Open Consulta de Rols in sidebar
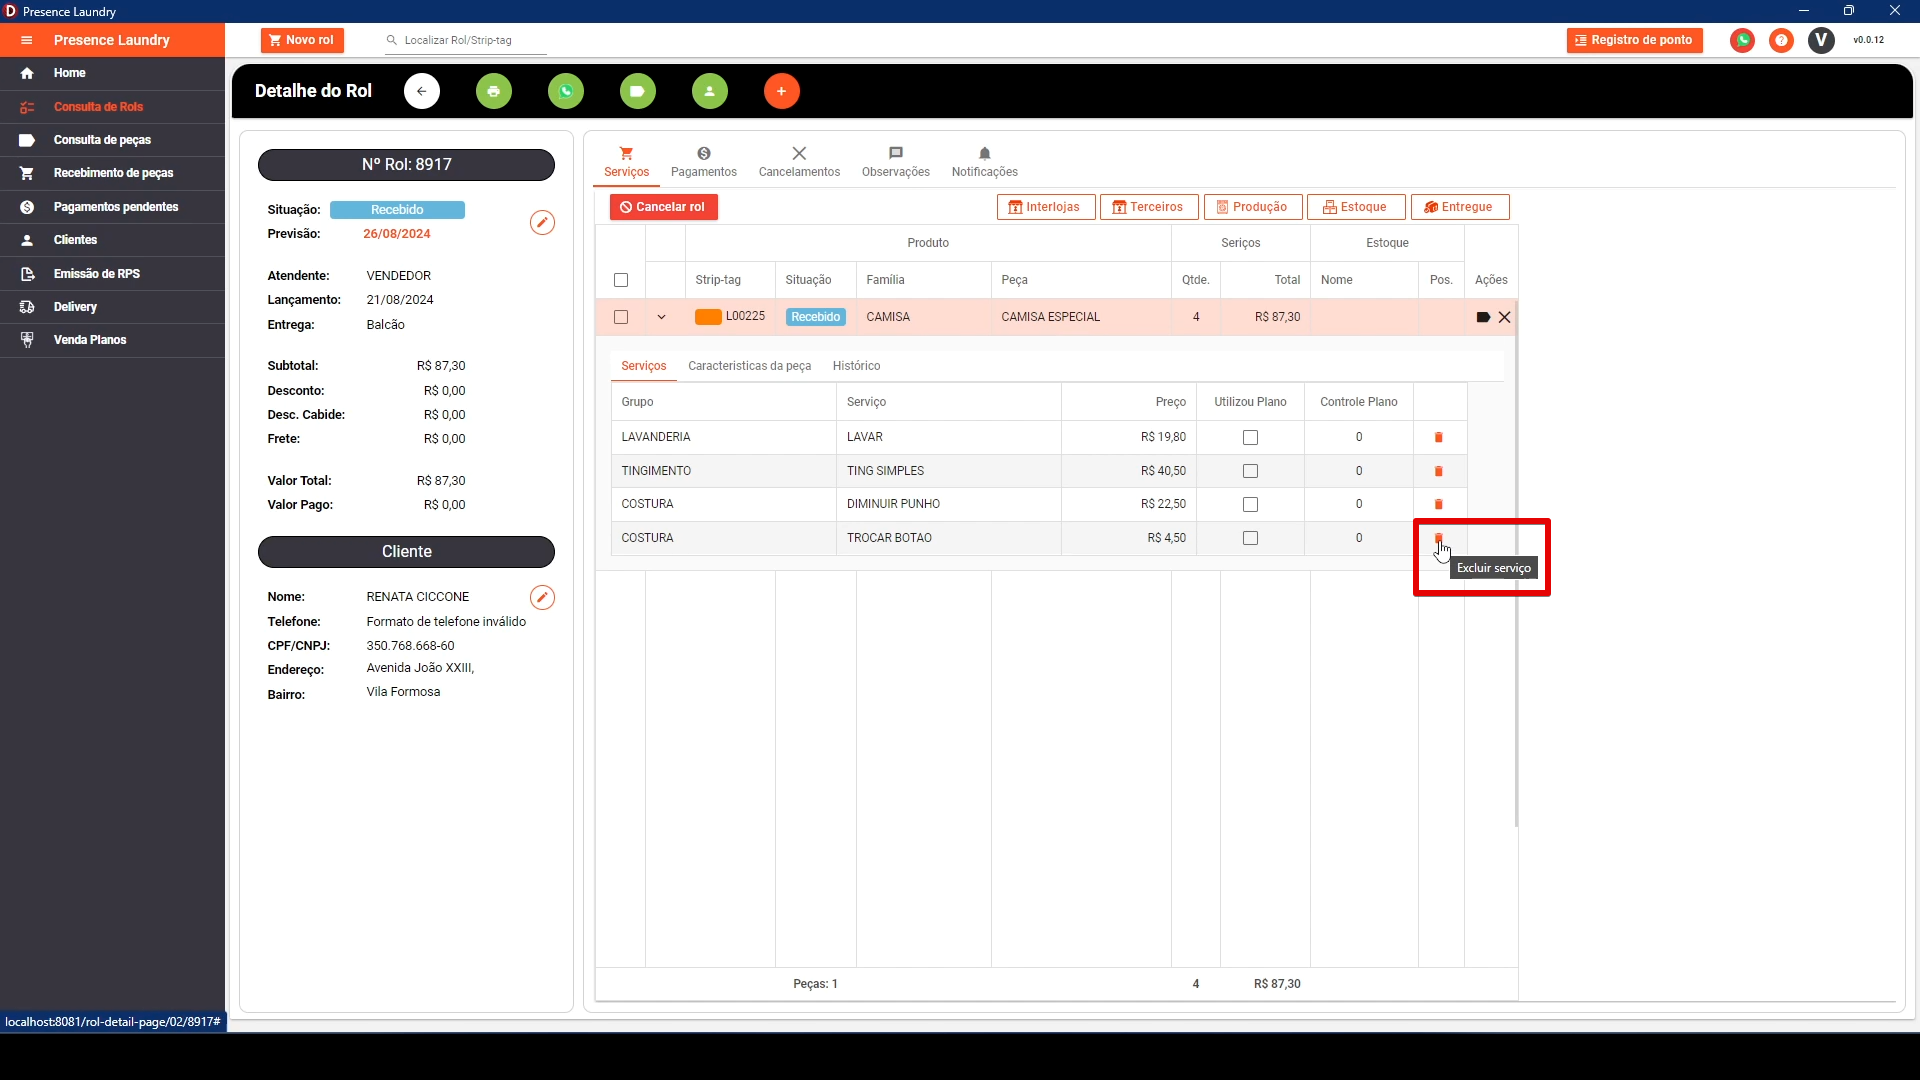 pos(112,107)
